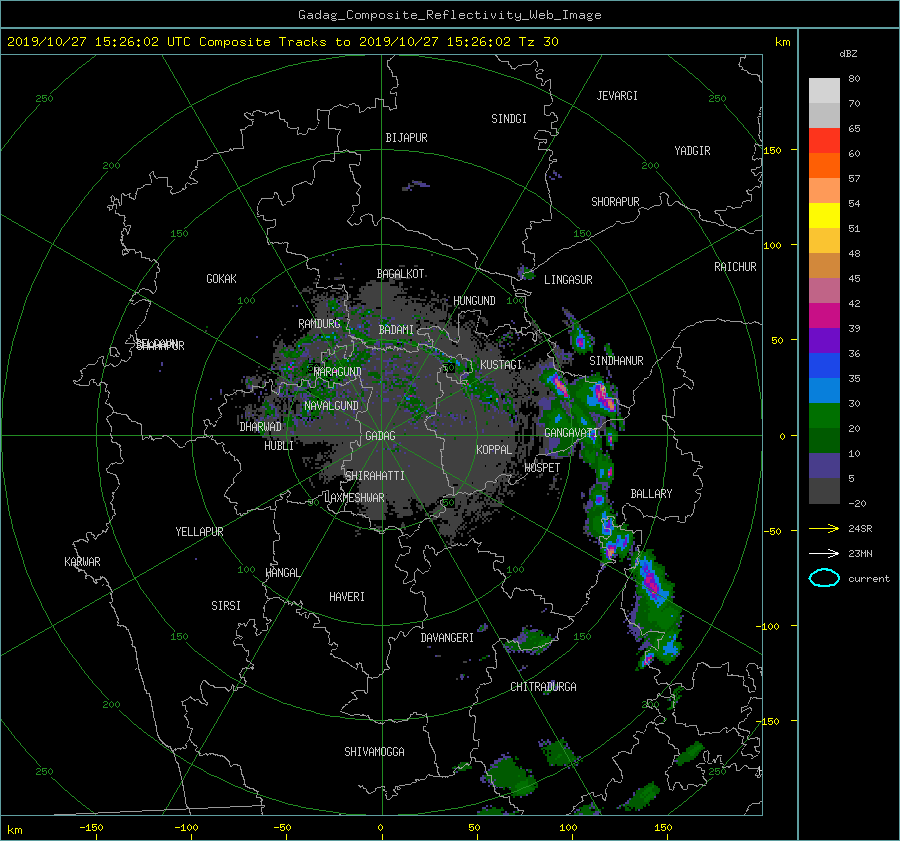
Task: Click the 0 tick on bottom km axis
Action: coord(380,827)
